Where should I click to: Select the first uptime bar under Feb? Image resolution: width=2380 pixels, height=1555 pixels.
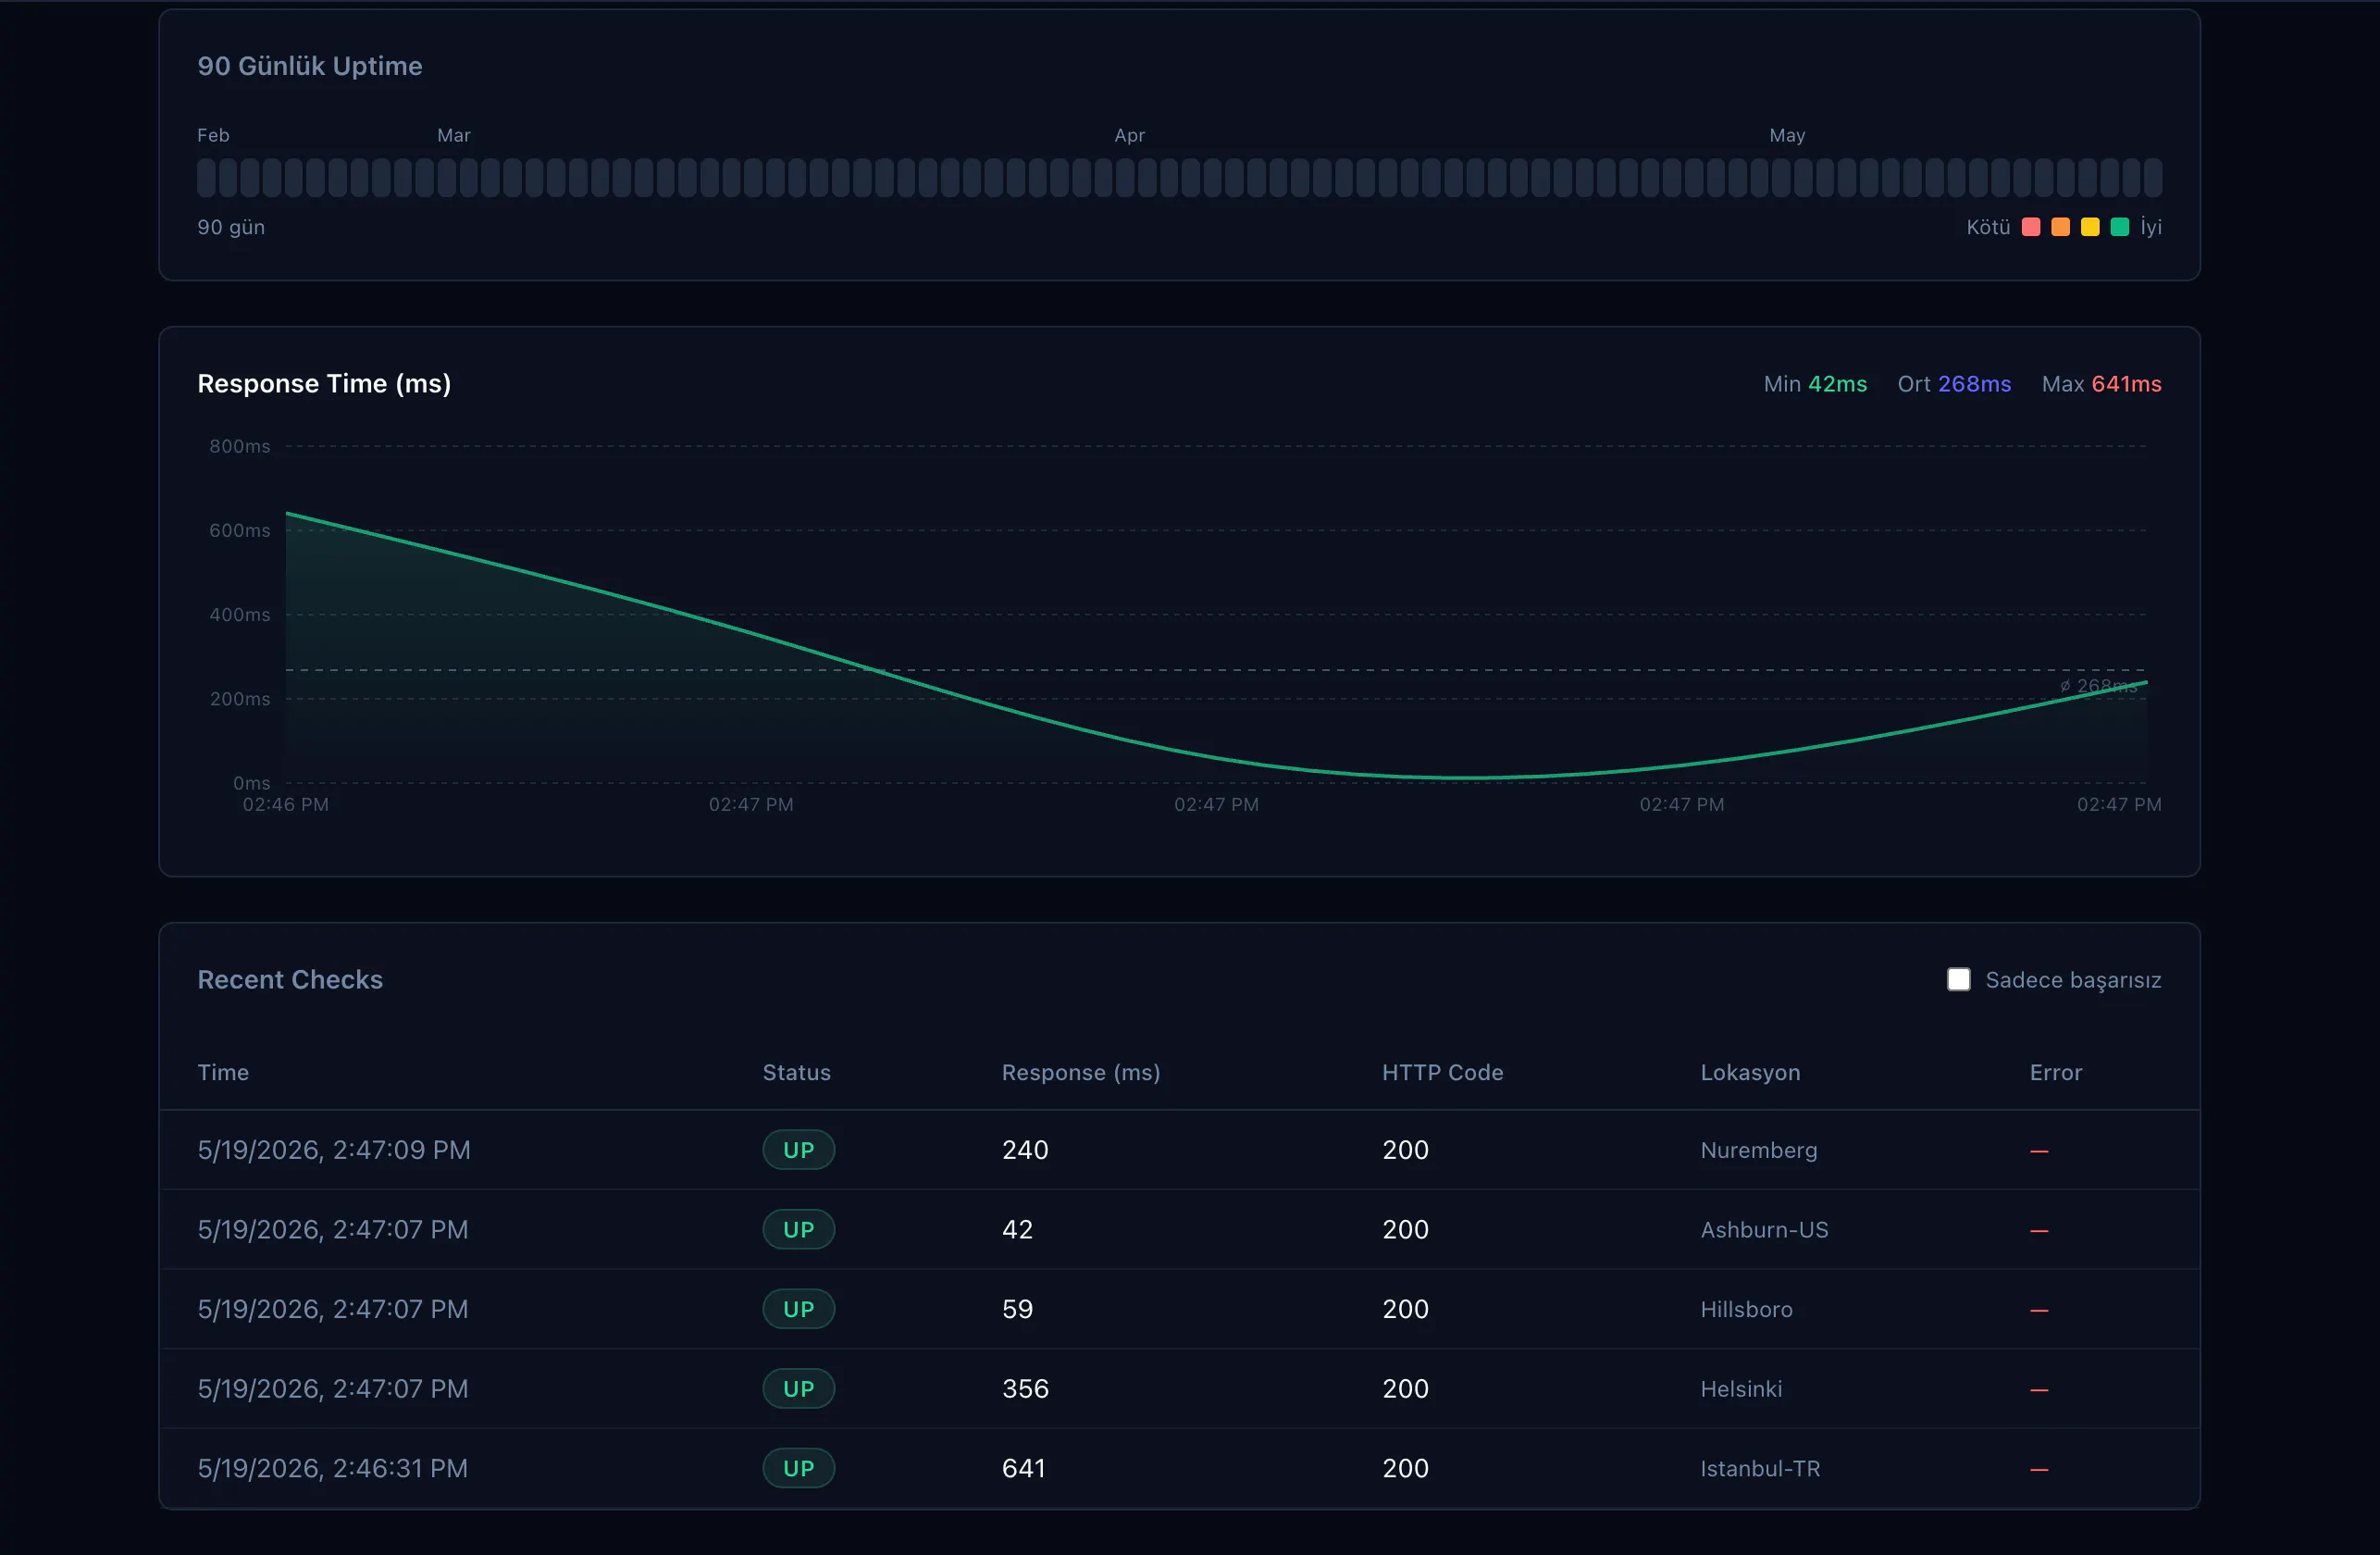click(206, 177)
